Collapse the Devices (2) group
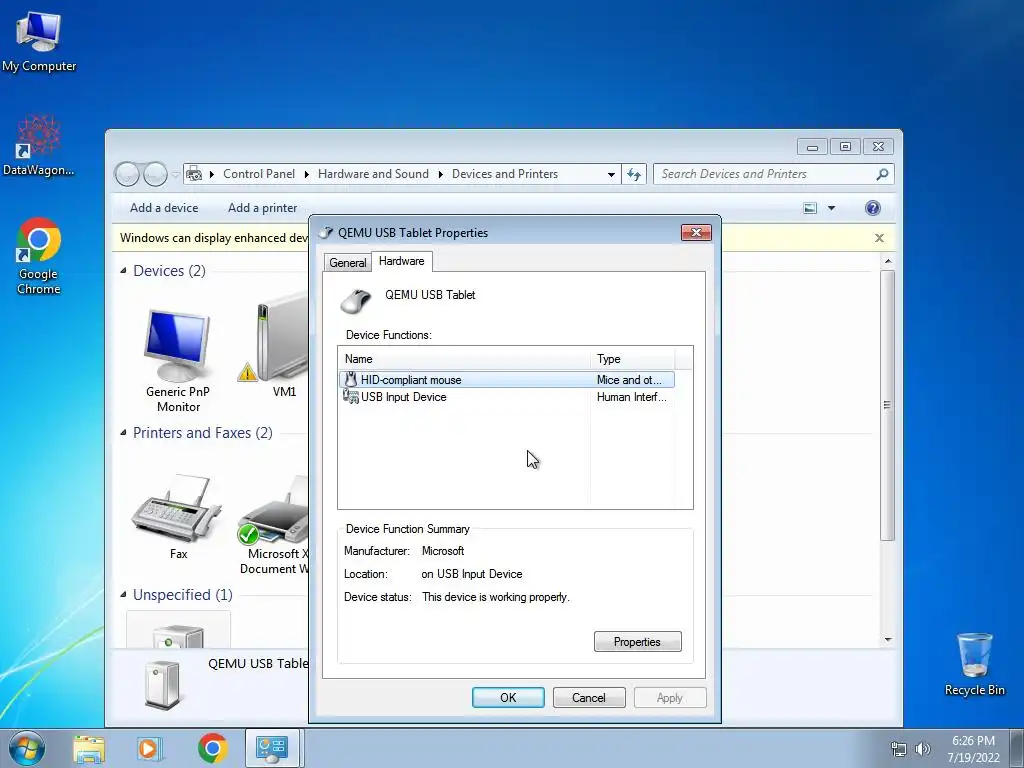Screen dimensions: 1024x768 pyautogui.click(x=123, y=270)
